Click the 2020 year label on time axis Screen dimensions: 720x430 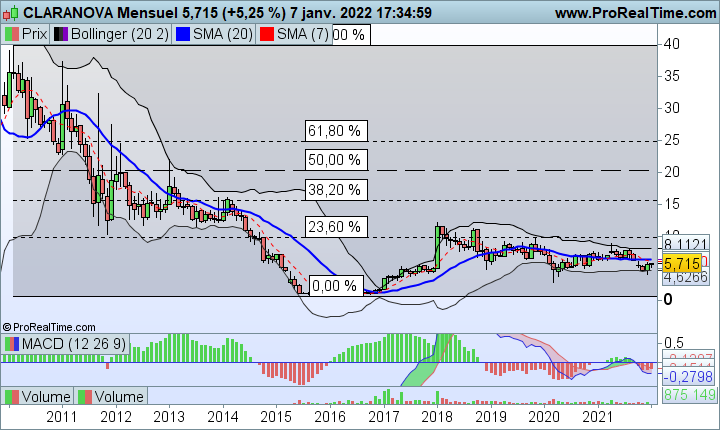click(544, 417)
